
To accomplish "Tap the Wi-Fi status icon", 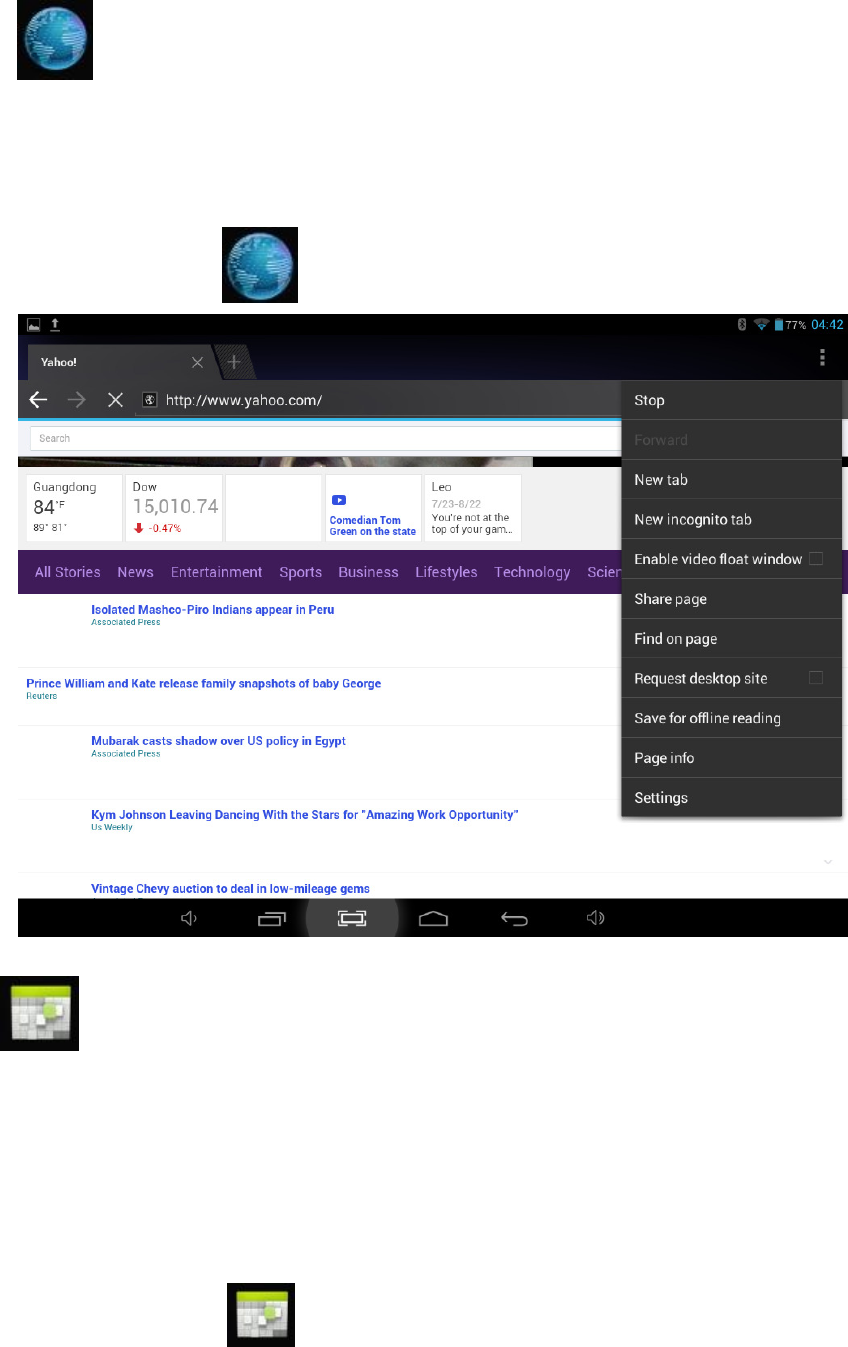I will pyautogui.click(x=761, y=325).
